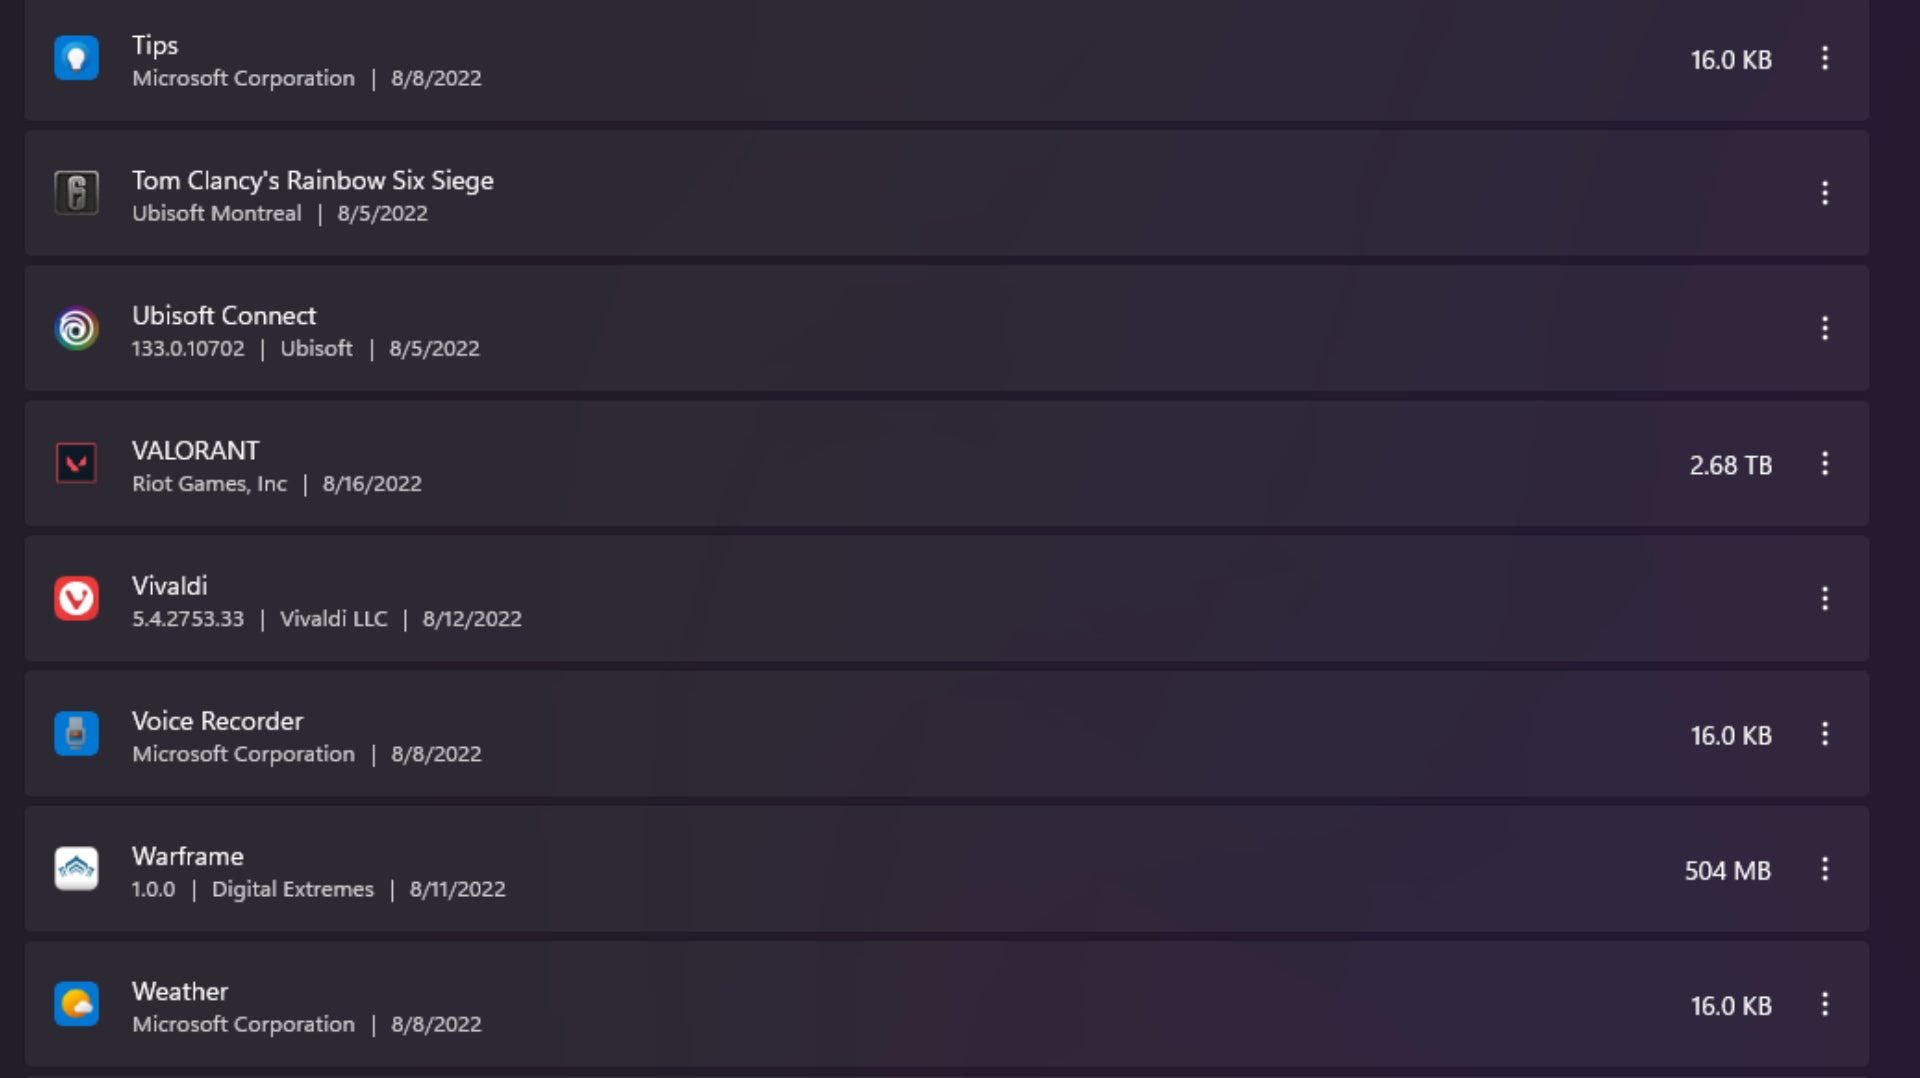This screenshot has width=1920, height=1078.
Task: Click the Weather app icon
Action: [76, 1004]
